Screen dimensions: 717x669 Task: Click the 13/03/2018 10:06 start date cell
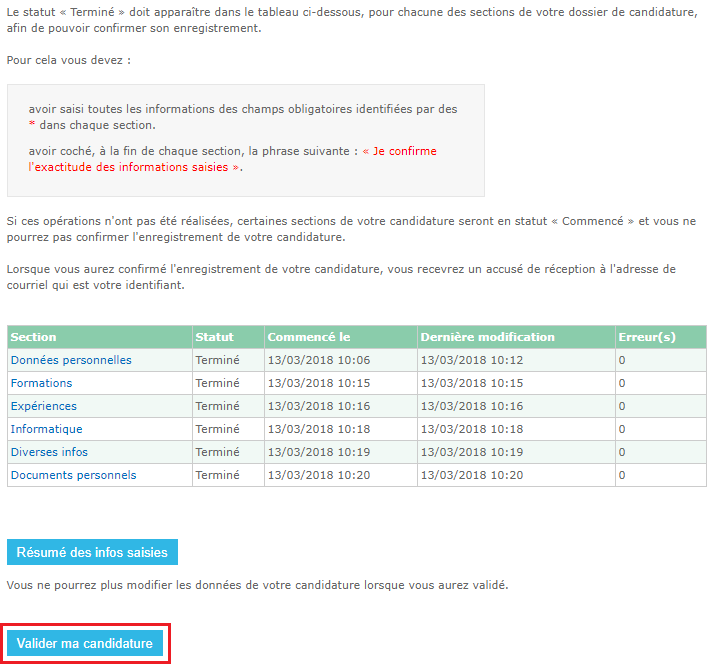pyautogui.click(x=319, y=360)
